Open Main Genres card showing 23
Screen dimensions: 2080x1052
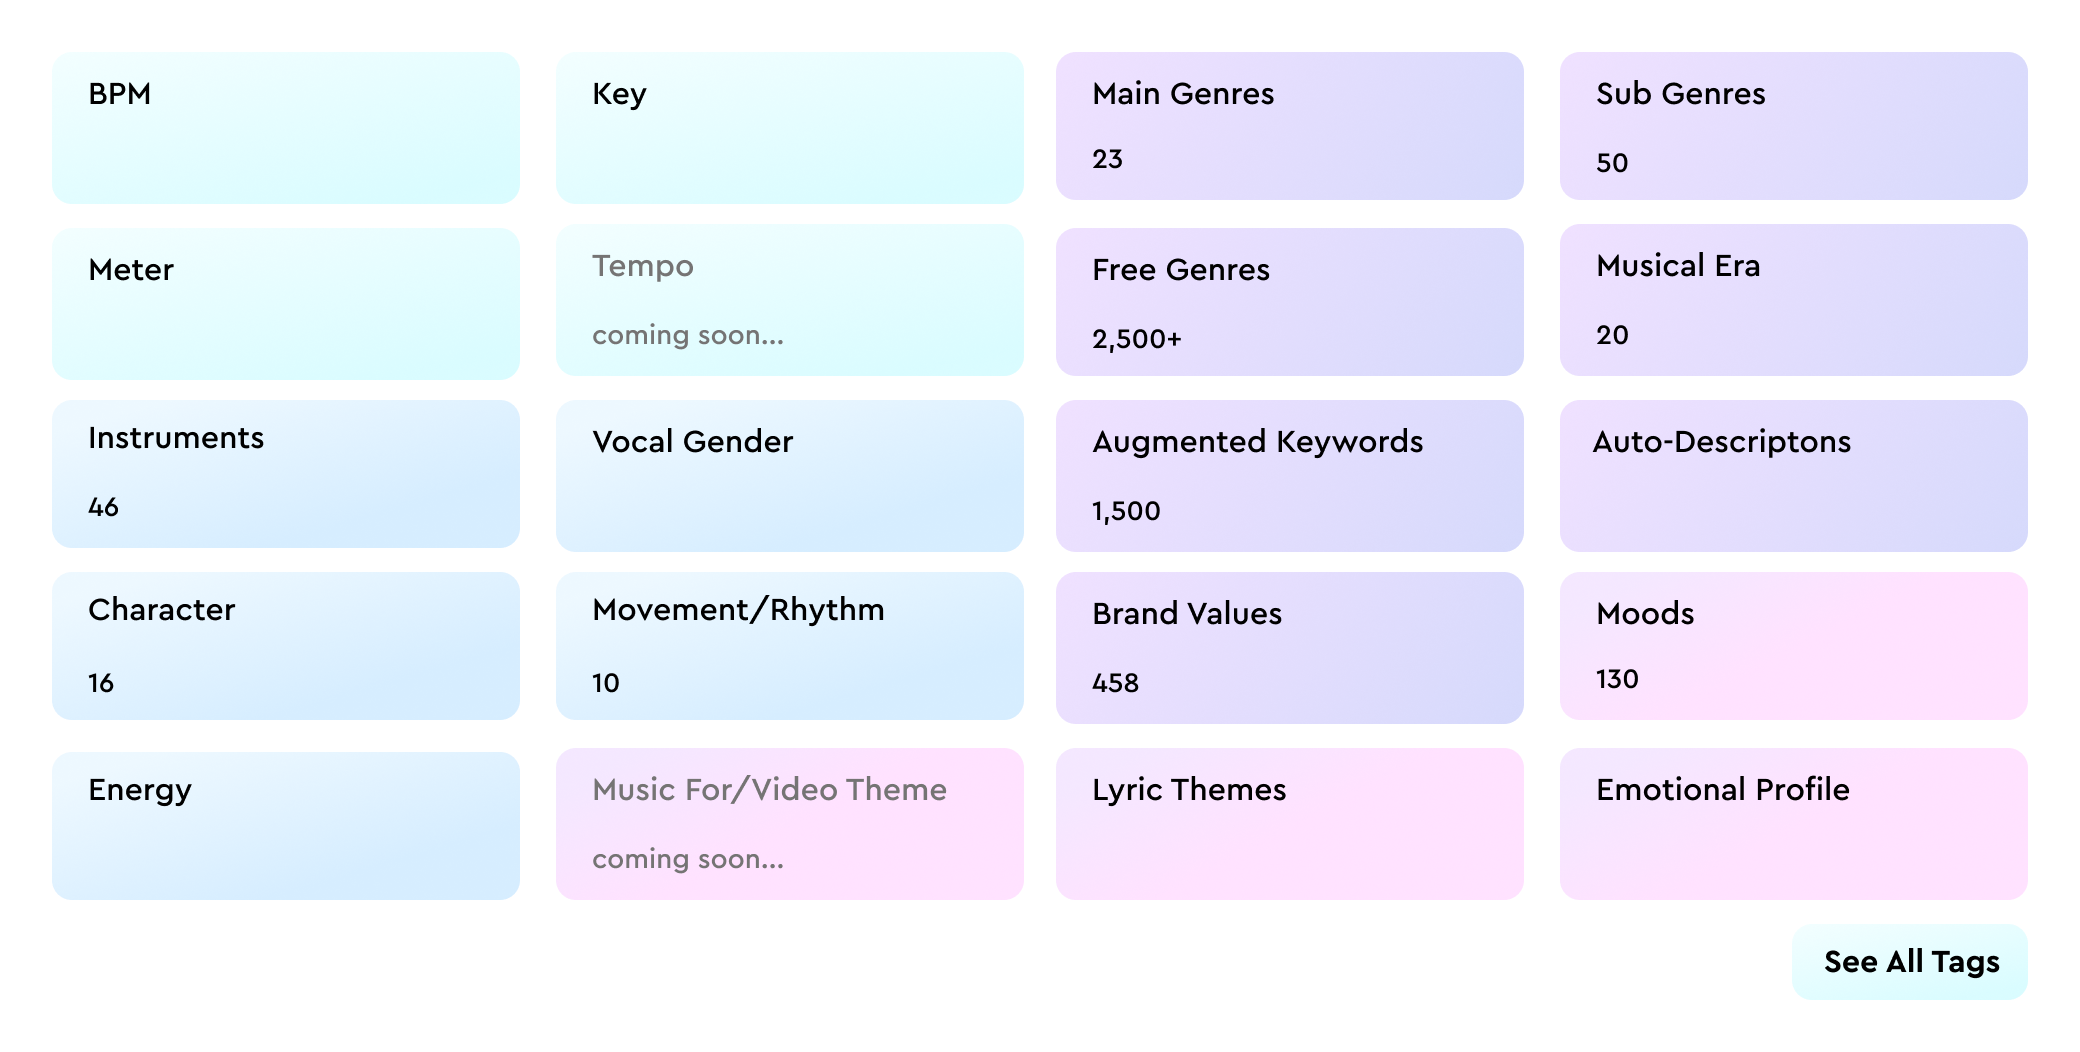pyautogui.click(x=1290, y=126)
